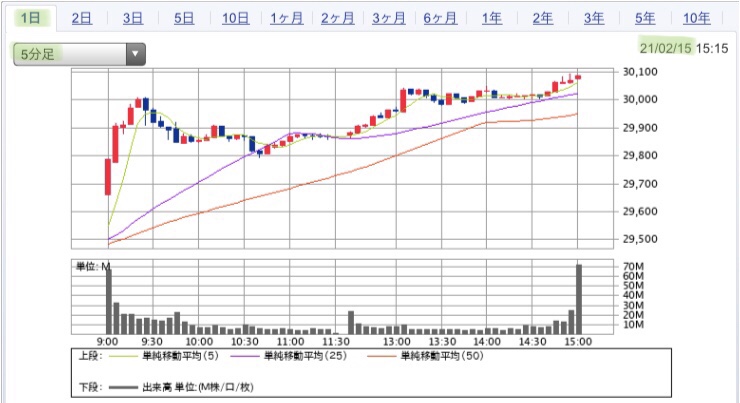Image resolution: width=740 pixels, height=403 pixels.
Task: Click the green line swatch for 移動平均(5)
Action: click(x=123, y=357)
